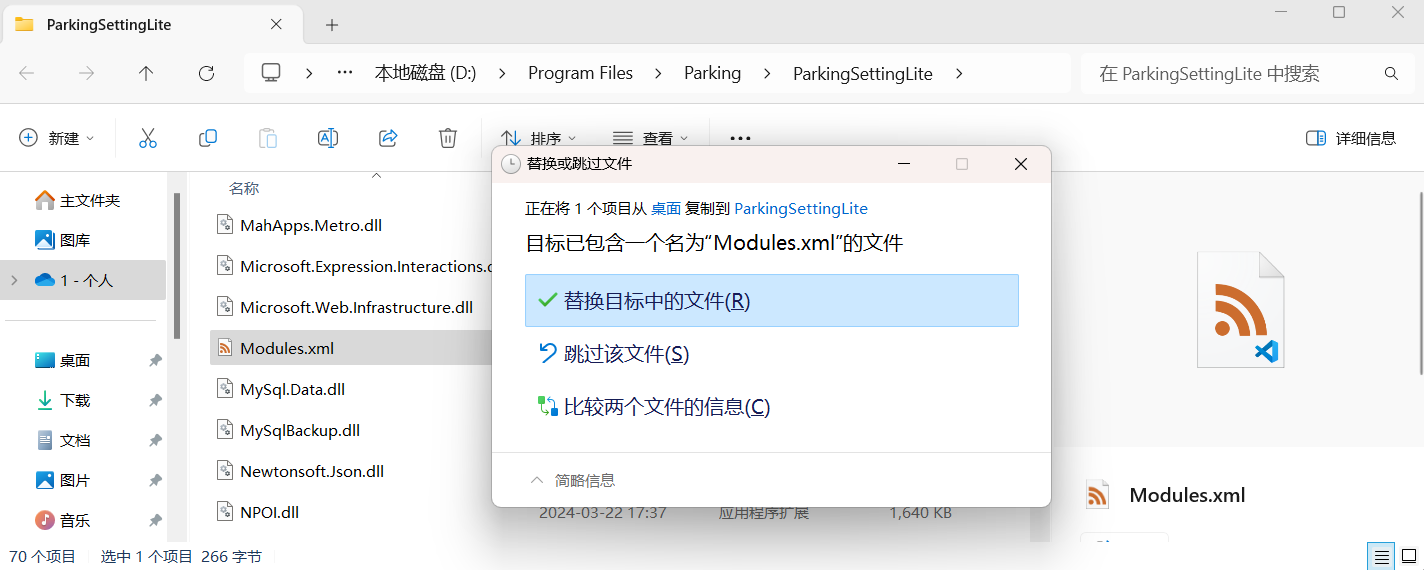Click Program Files in the address bar

pyautogui.click(x=580, y=73)
